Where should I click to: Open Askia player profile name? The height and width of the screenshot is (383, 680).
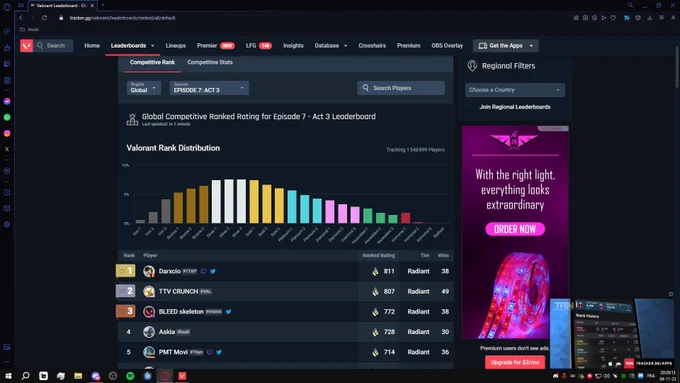coord(167,332)
